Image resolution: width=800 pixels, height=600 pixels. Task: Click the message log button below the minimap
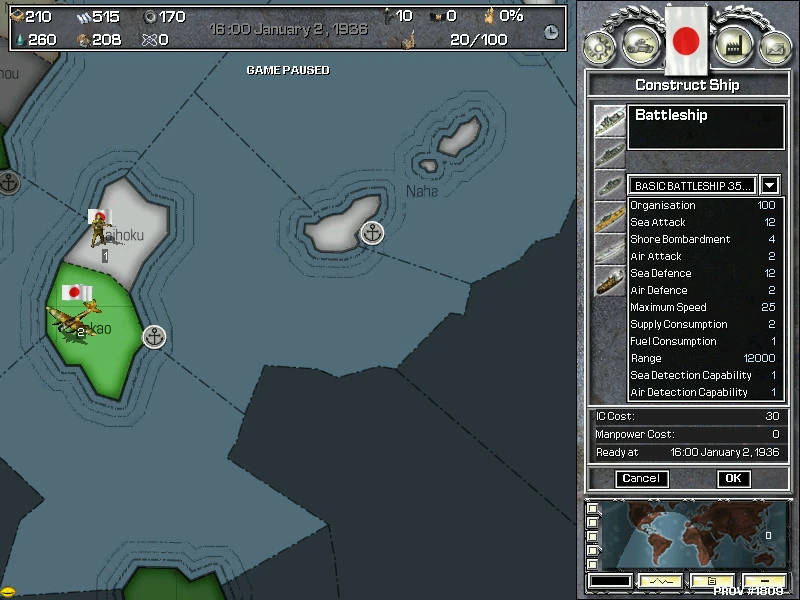713,581
